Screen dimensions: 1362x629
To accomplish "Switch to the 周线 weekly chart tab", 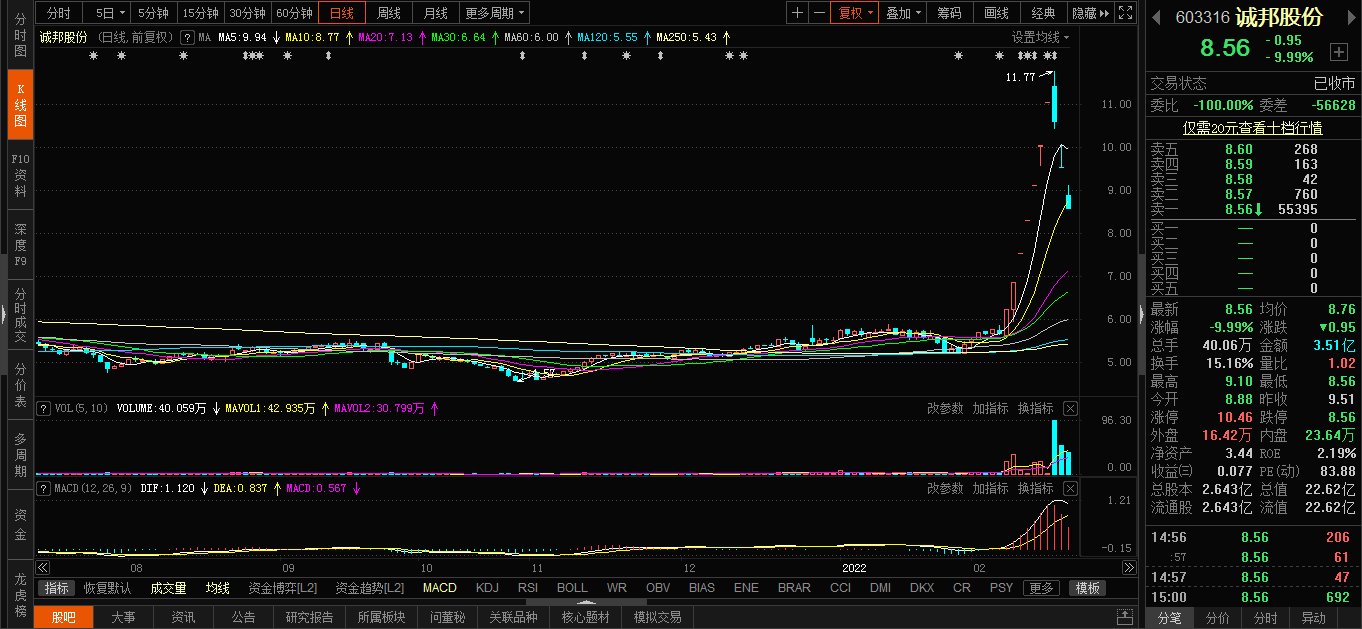I will point(388,13).
